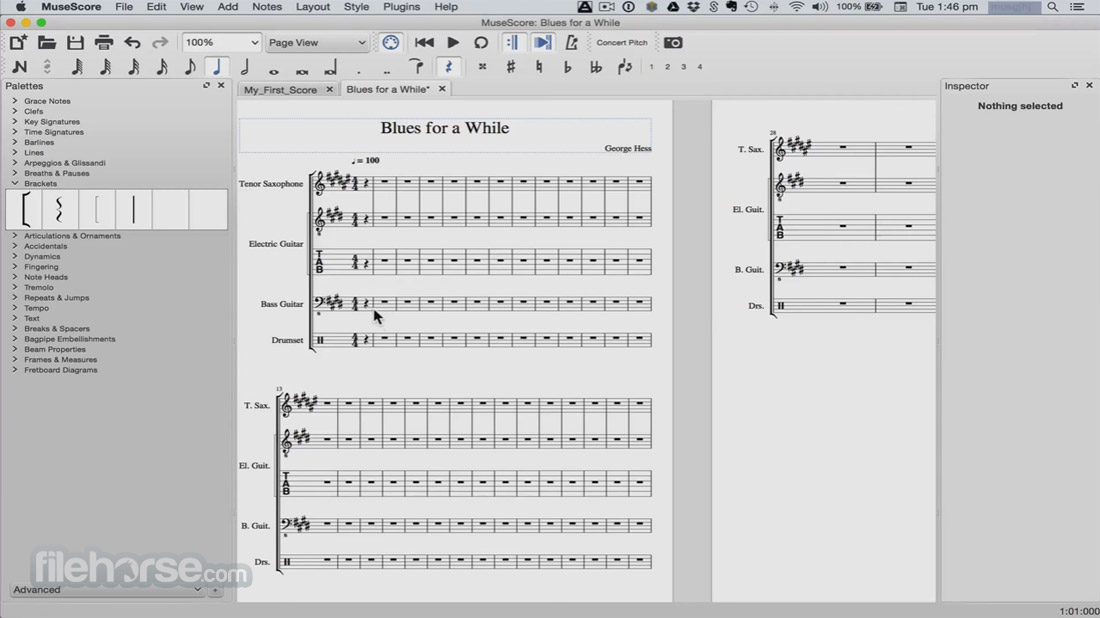Apply double flat accidental

pyautogui.click(x=596, y=67)
